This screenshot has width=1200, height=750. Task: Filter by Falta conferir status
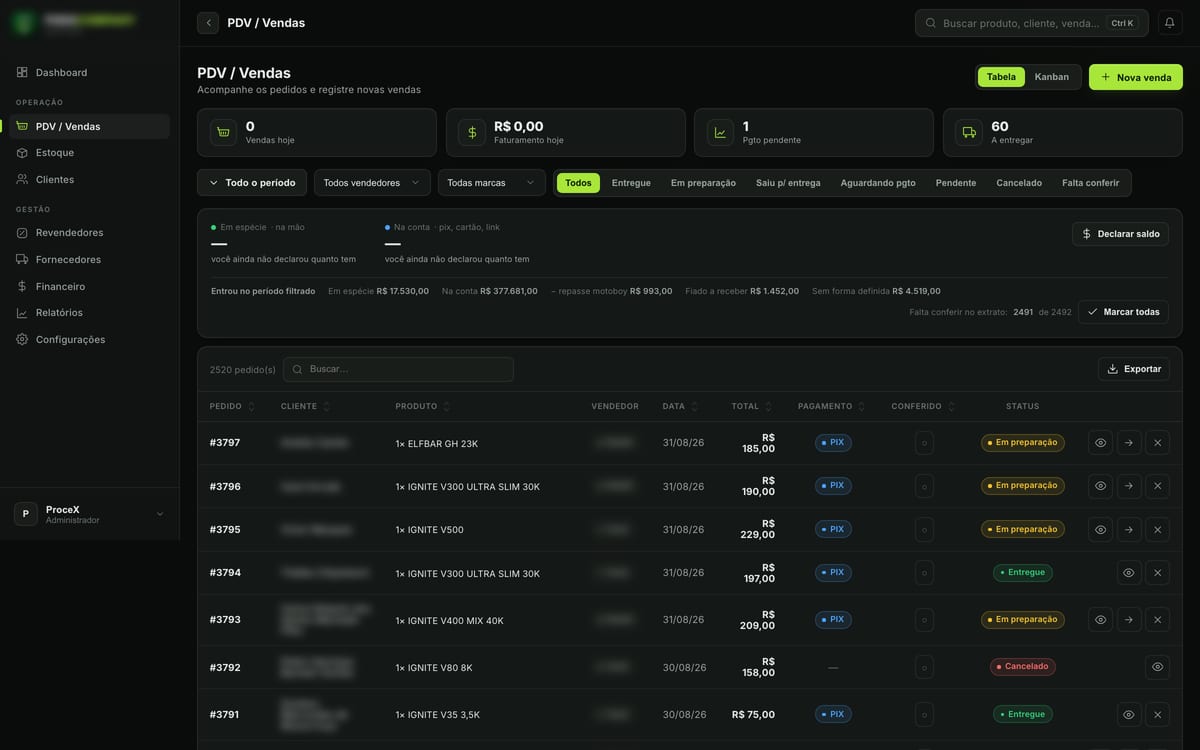coord(1090,183)
